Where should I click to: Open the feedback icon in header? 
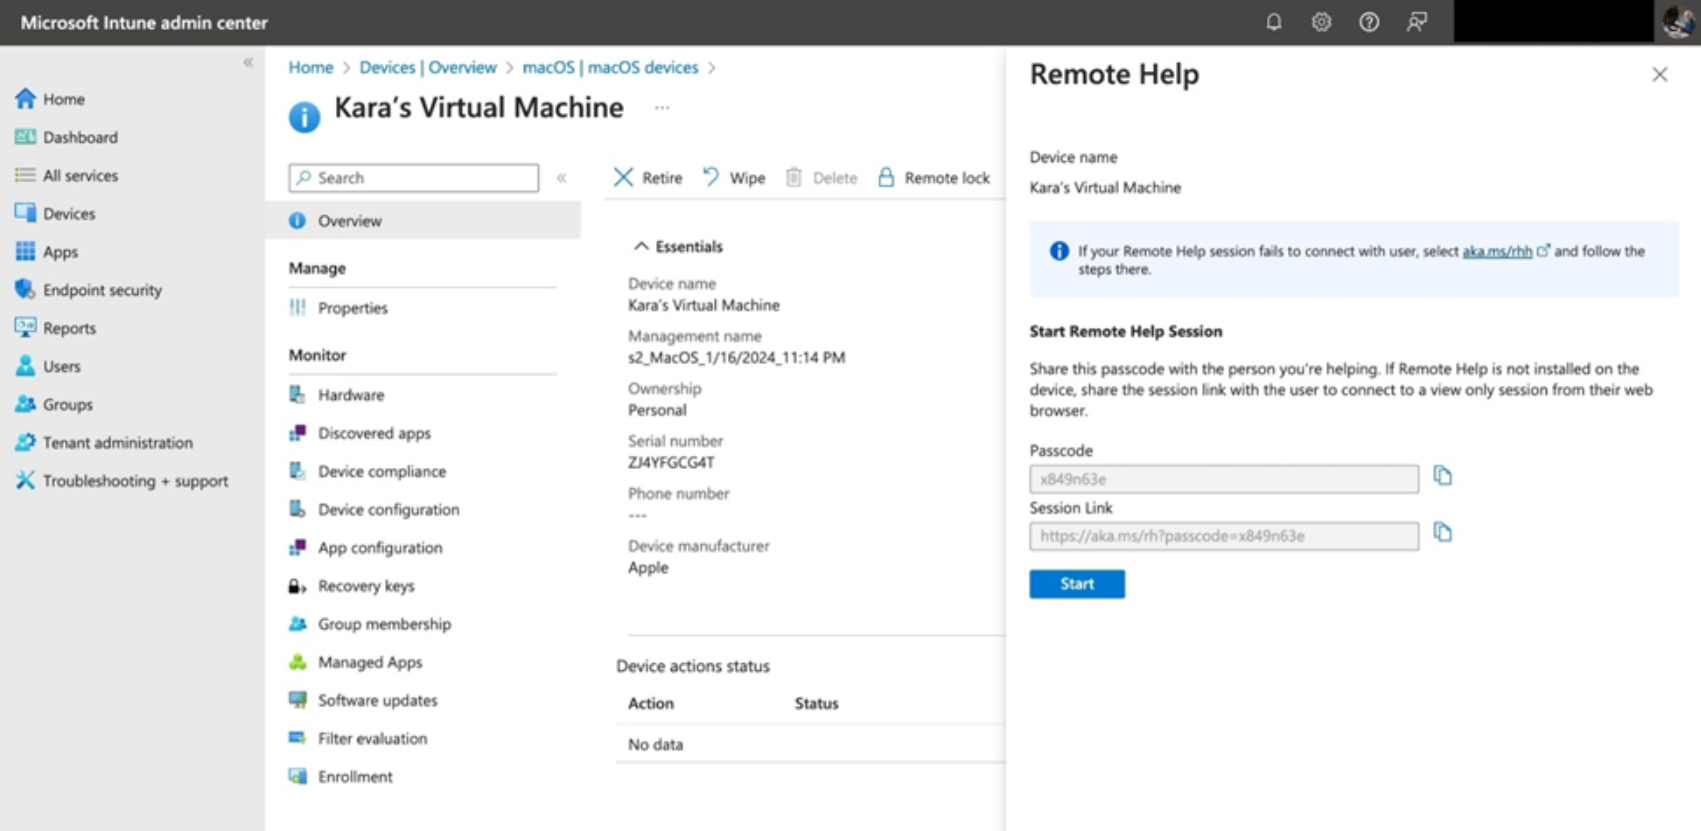(1417, 22)
